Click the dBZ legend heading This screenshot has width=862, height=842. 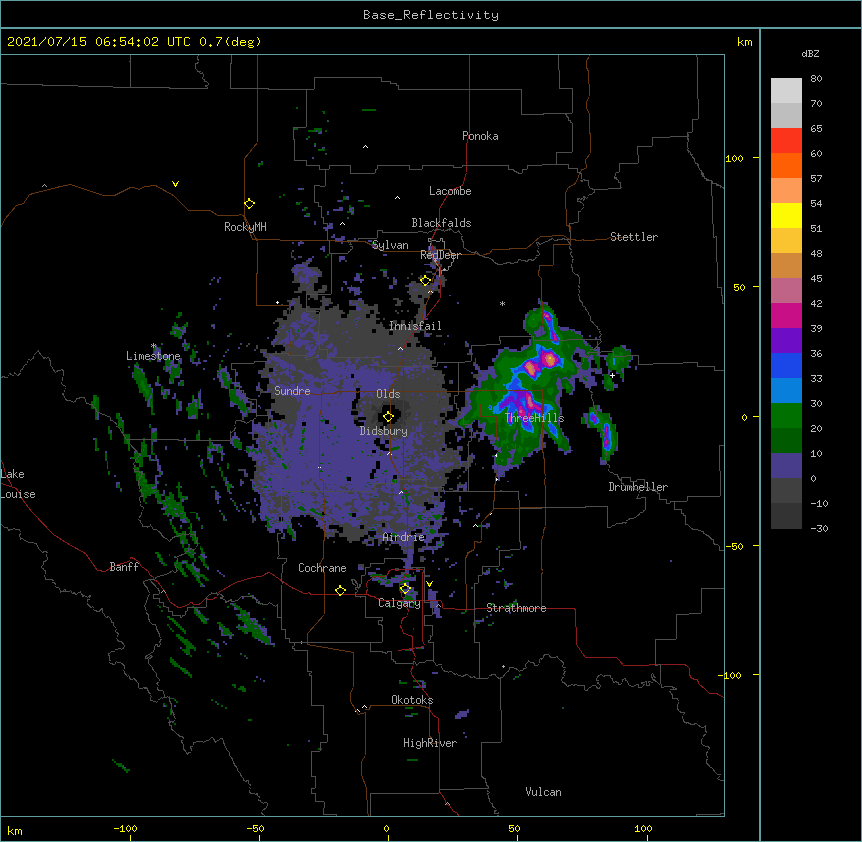[x=810, y=53]
